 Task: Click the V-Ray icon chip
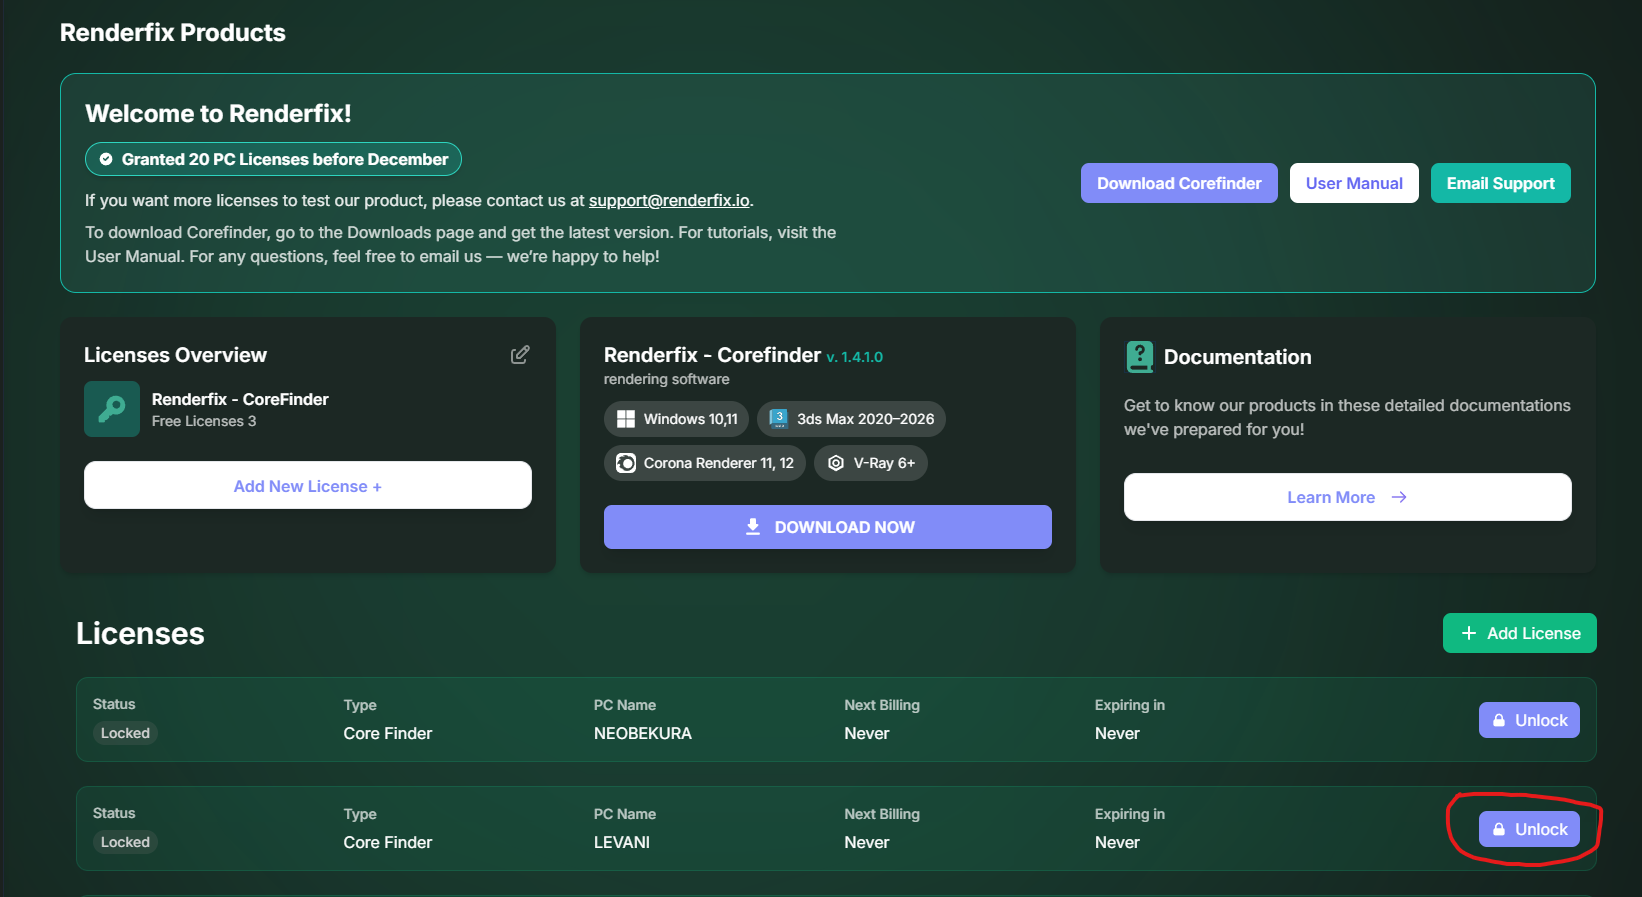point(836,463)
